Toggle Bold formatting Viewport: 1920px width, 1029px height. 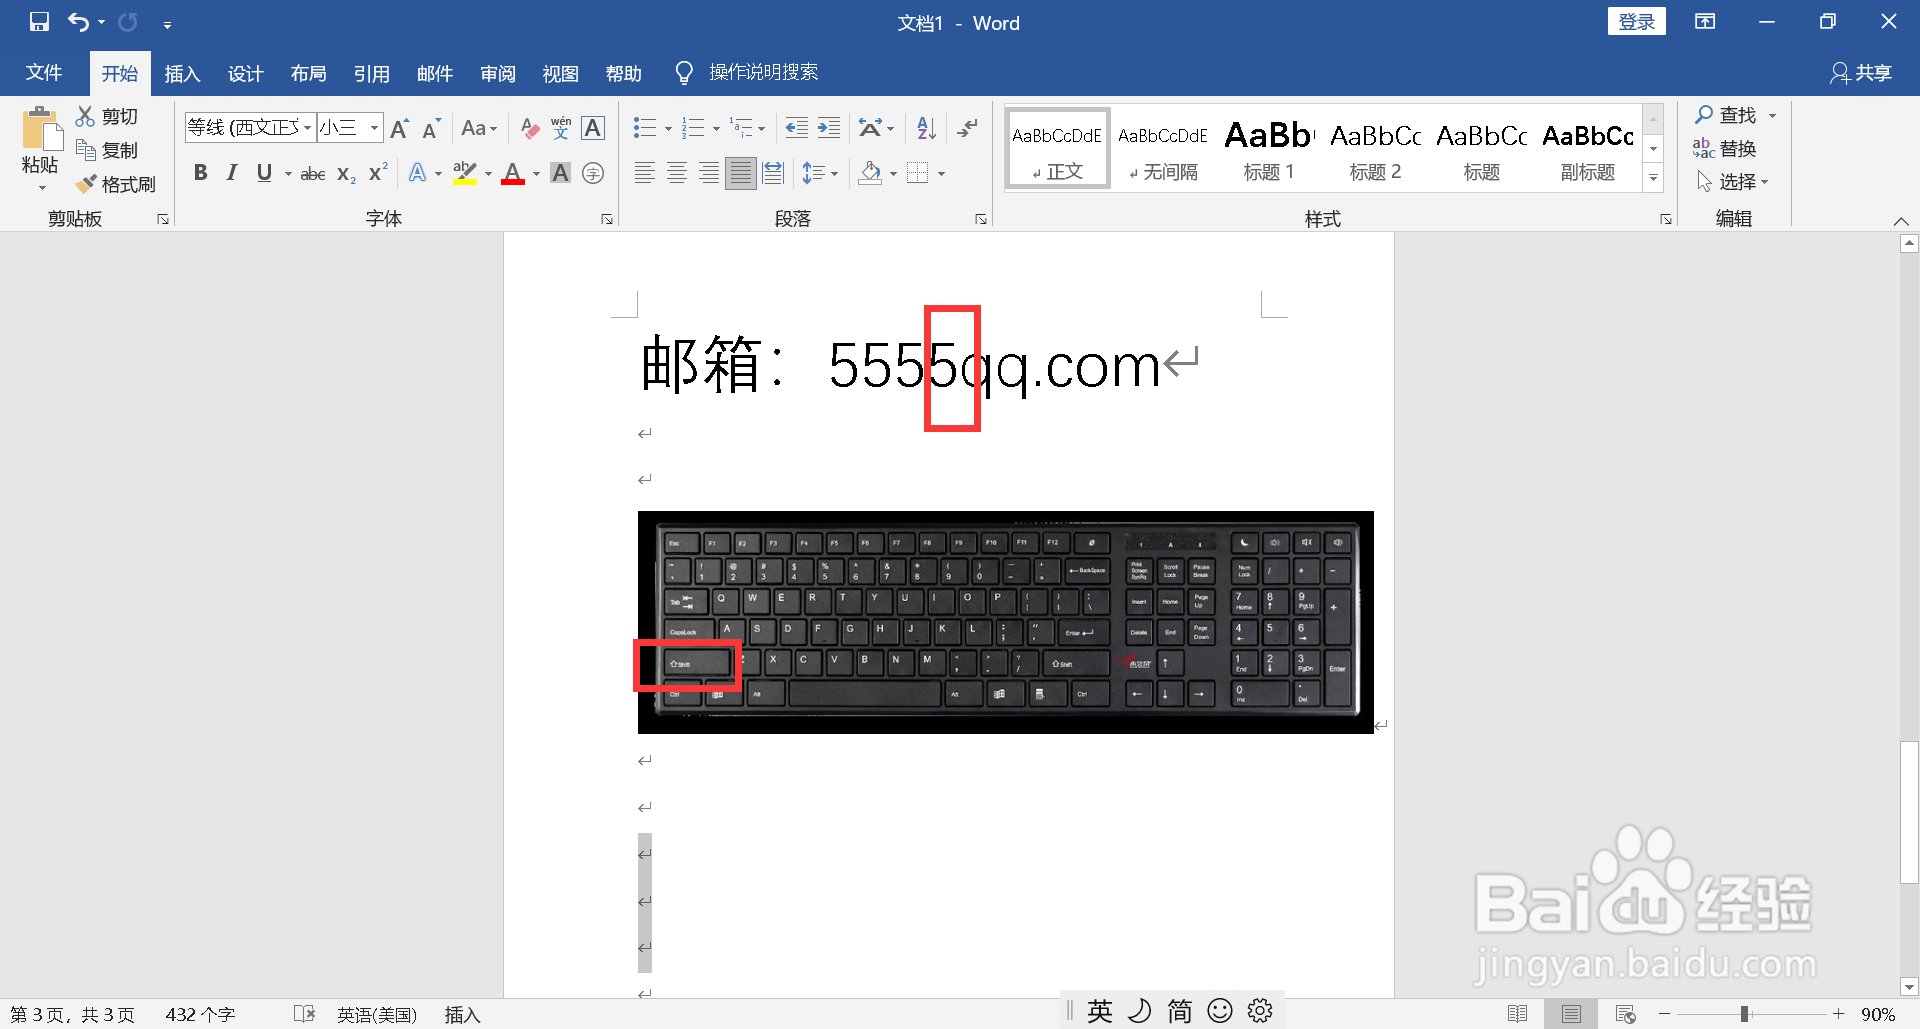tap(200, 173)
